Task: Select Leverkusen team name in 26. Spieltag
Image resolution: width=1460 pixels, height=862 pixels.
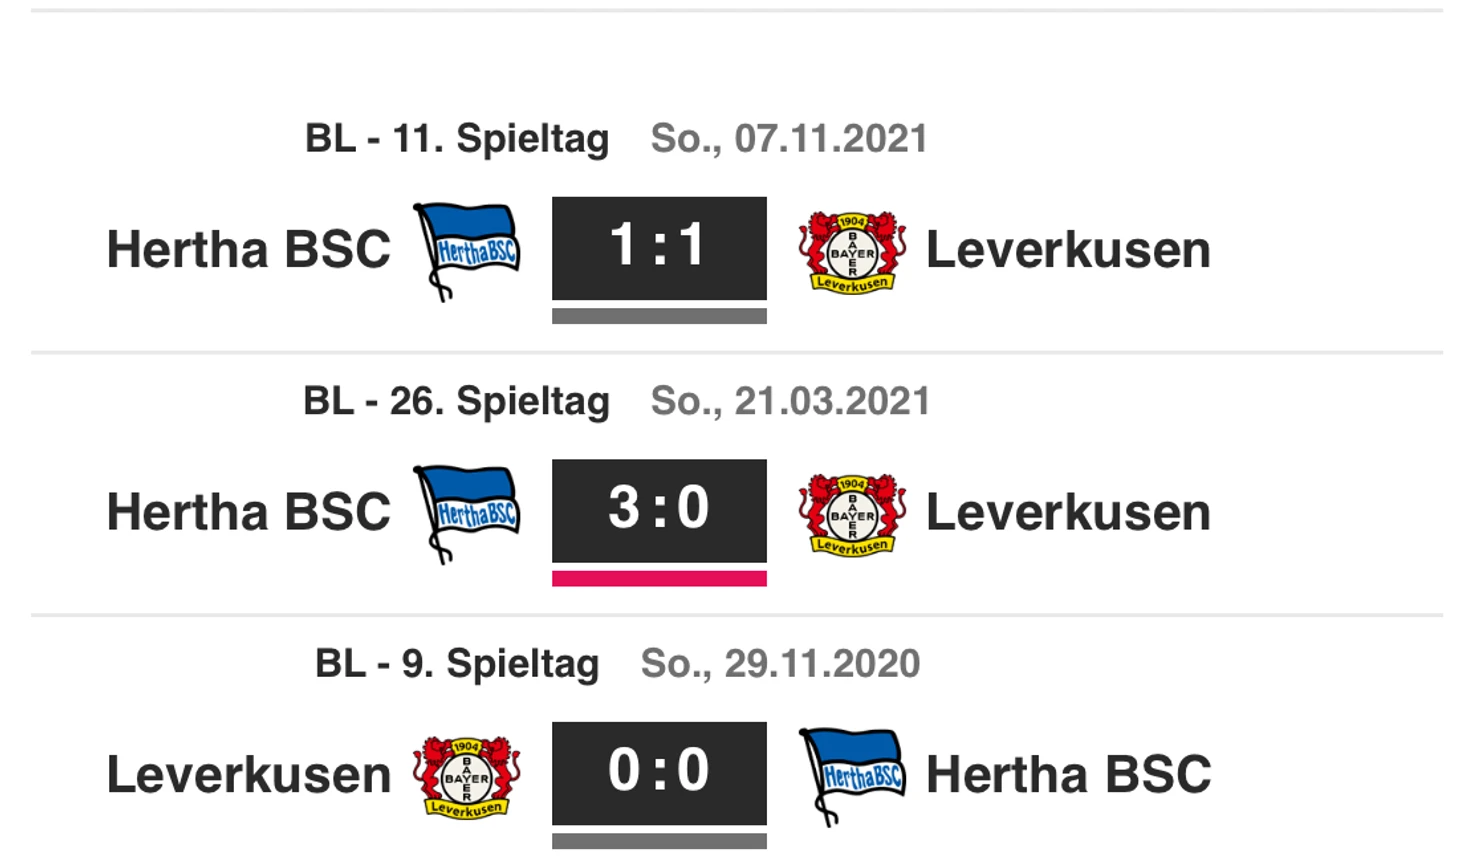Action: 1068,513
